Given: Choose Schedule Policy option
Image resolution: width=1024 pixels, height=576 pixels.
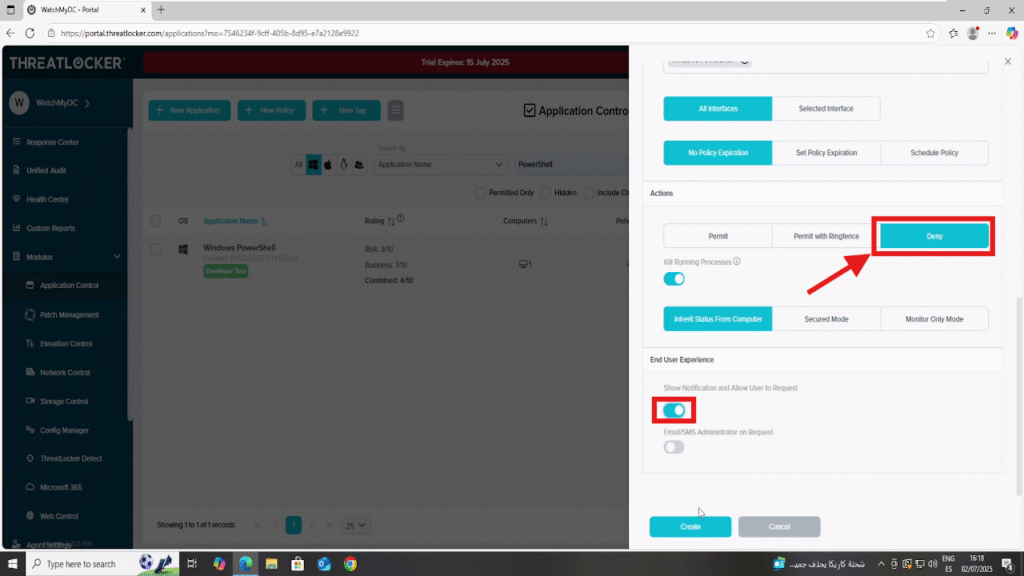Looking at the screenshot, I should point(935,153).
